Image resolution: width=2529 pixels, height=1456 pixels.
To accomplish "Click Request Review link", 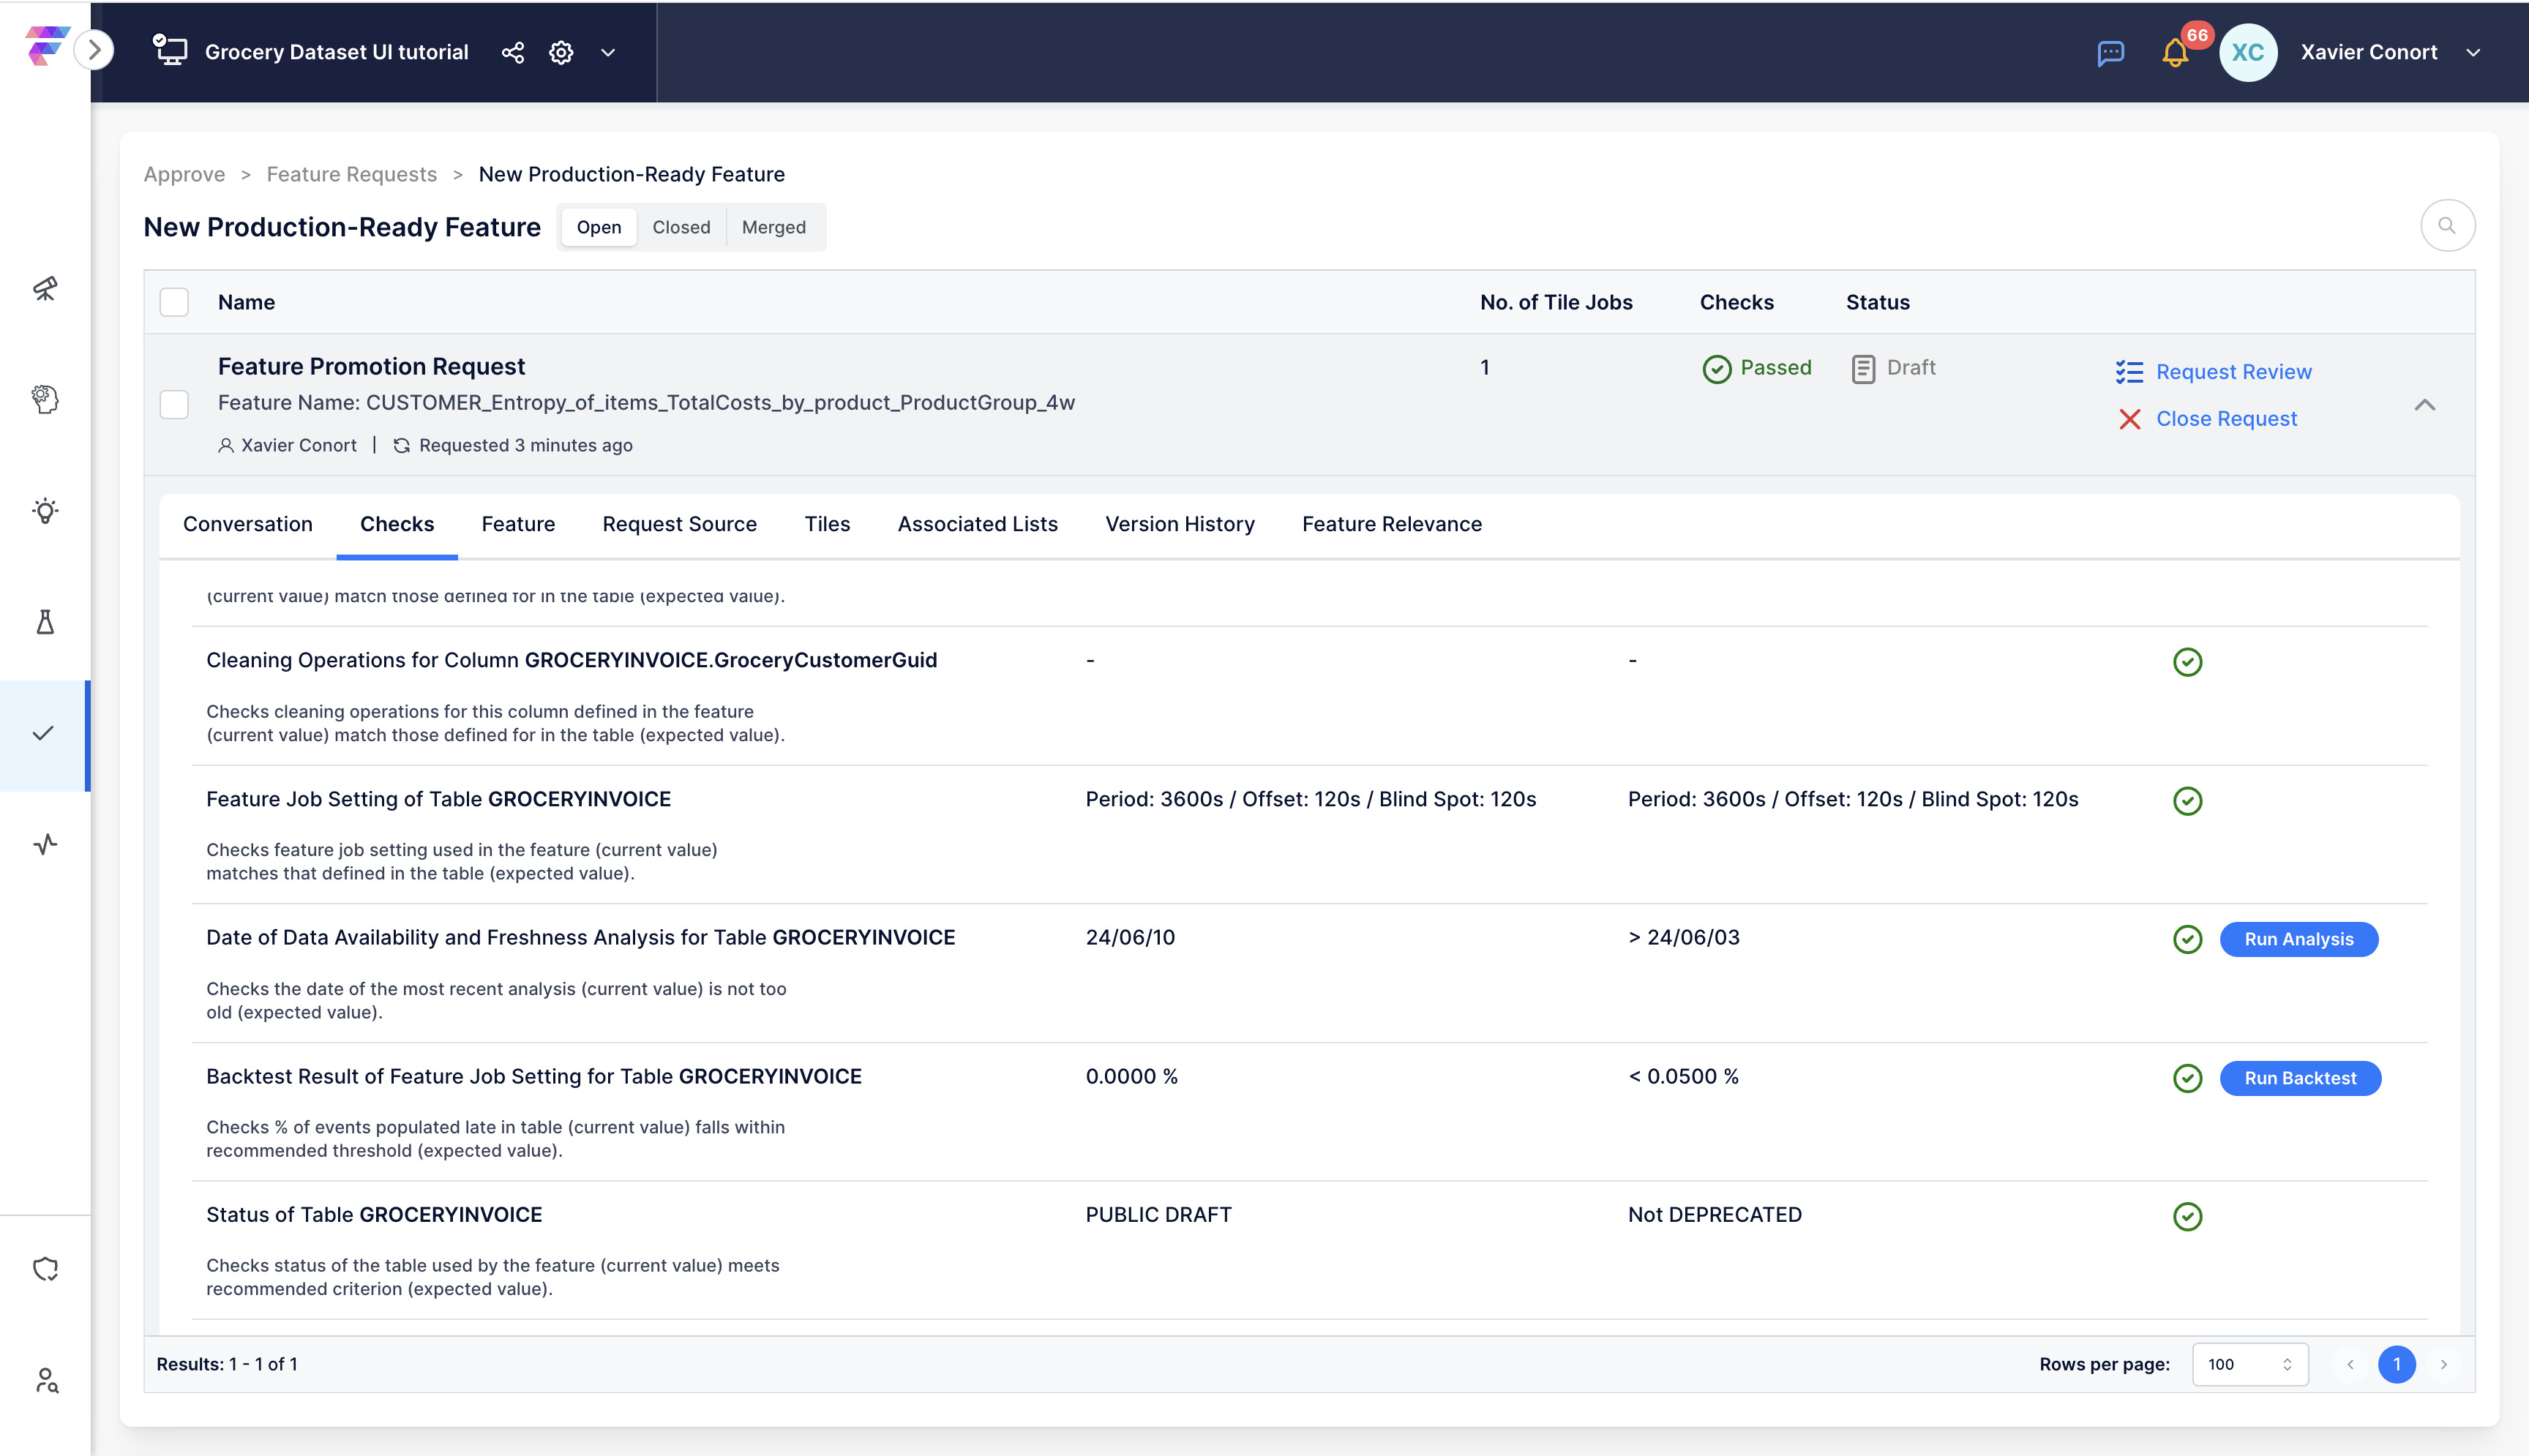I will coord(2233,371).
